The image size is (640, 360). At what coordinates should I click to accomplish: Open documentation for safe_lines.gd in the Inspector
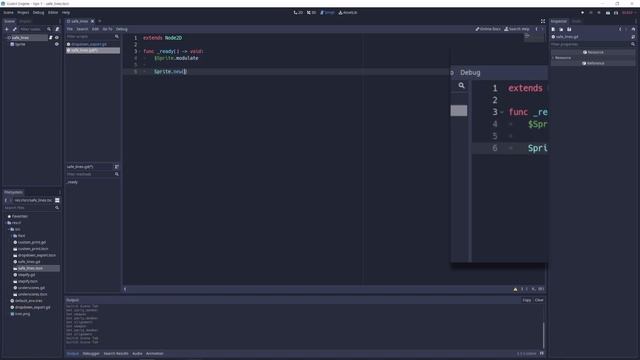[633, 37]
